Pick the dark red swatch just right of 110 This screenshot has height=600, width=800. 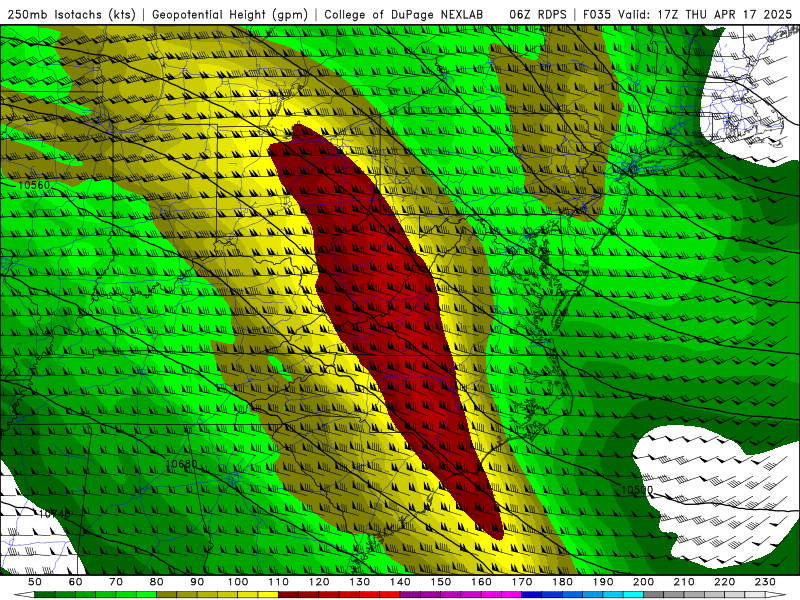pos(288,595)
